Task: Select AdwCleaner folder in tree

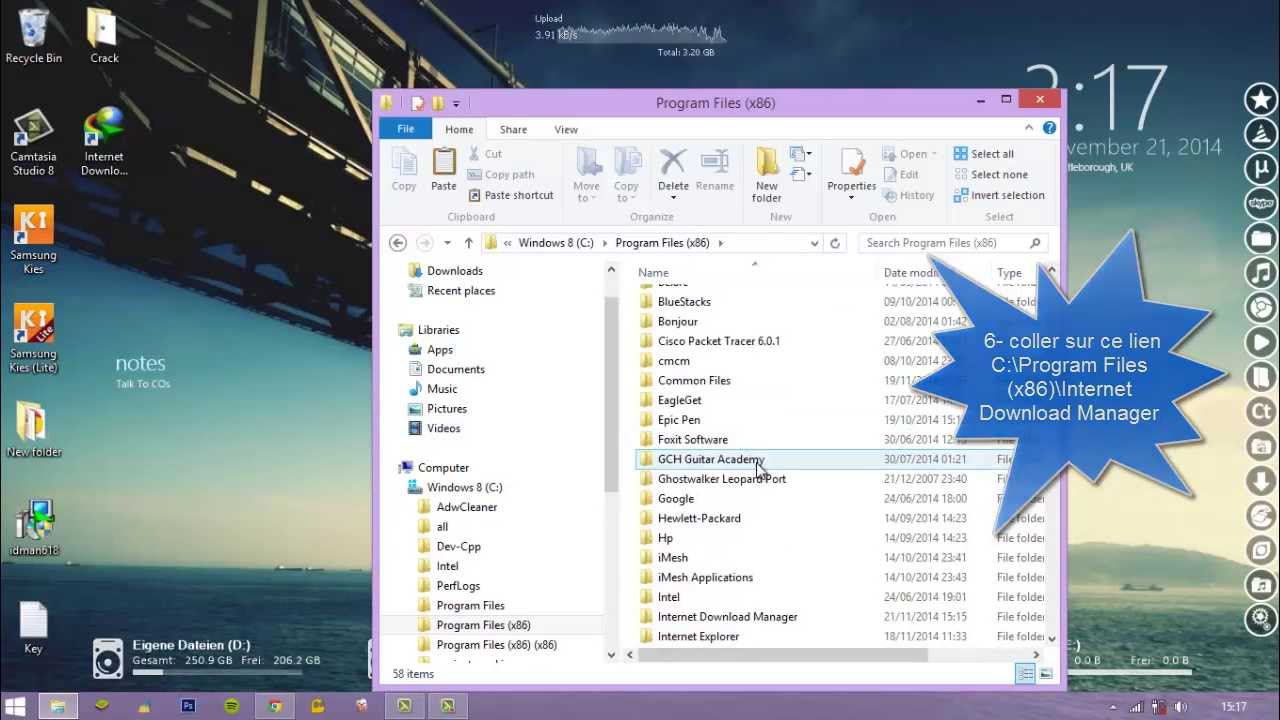Action: point(466,507)
